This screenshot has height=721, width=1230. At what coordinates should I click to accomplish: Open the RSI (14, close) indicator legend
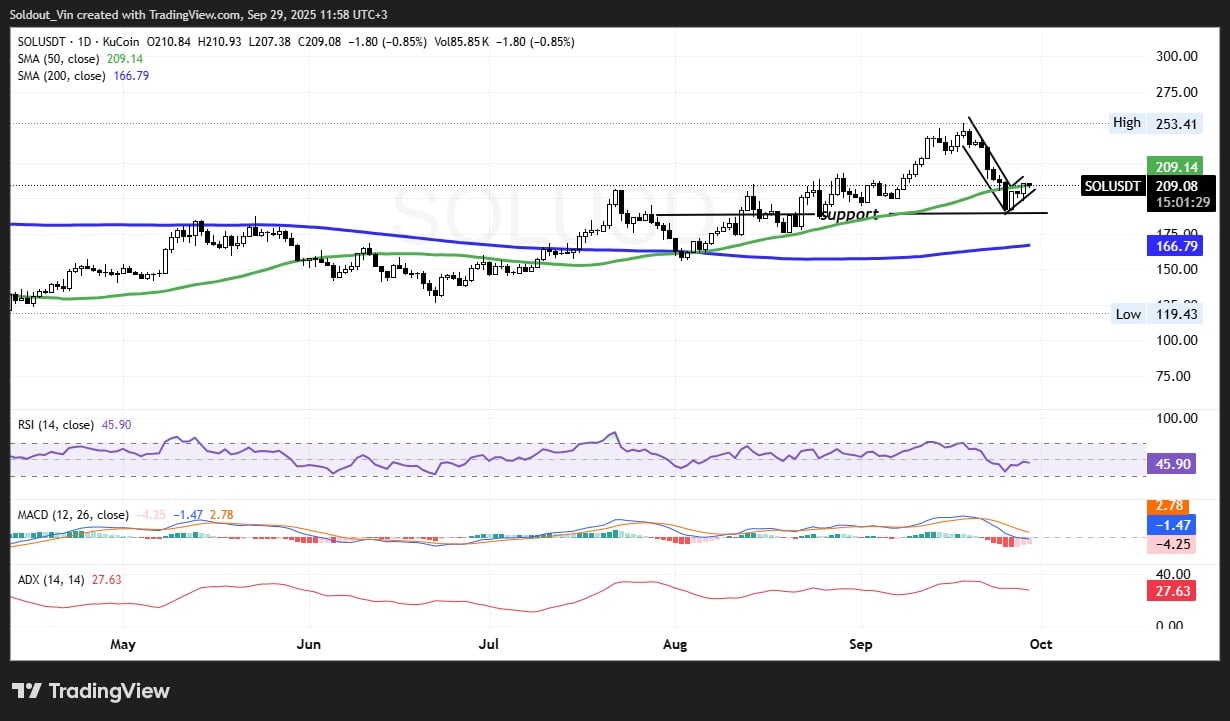(x=56, y=425)
